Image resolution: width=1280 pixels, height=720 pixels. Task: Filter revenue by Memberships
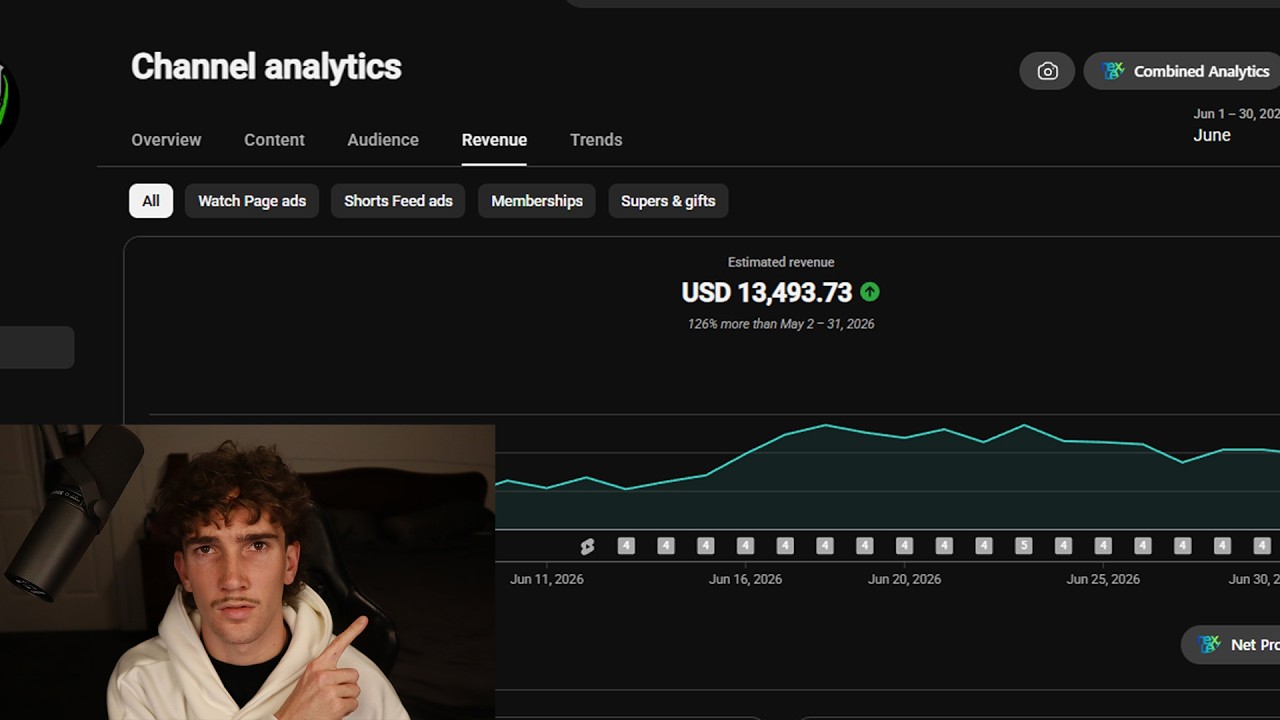click(x=537, y=201)
